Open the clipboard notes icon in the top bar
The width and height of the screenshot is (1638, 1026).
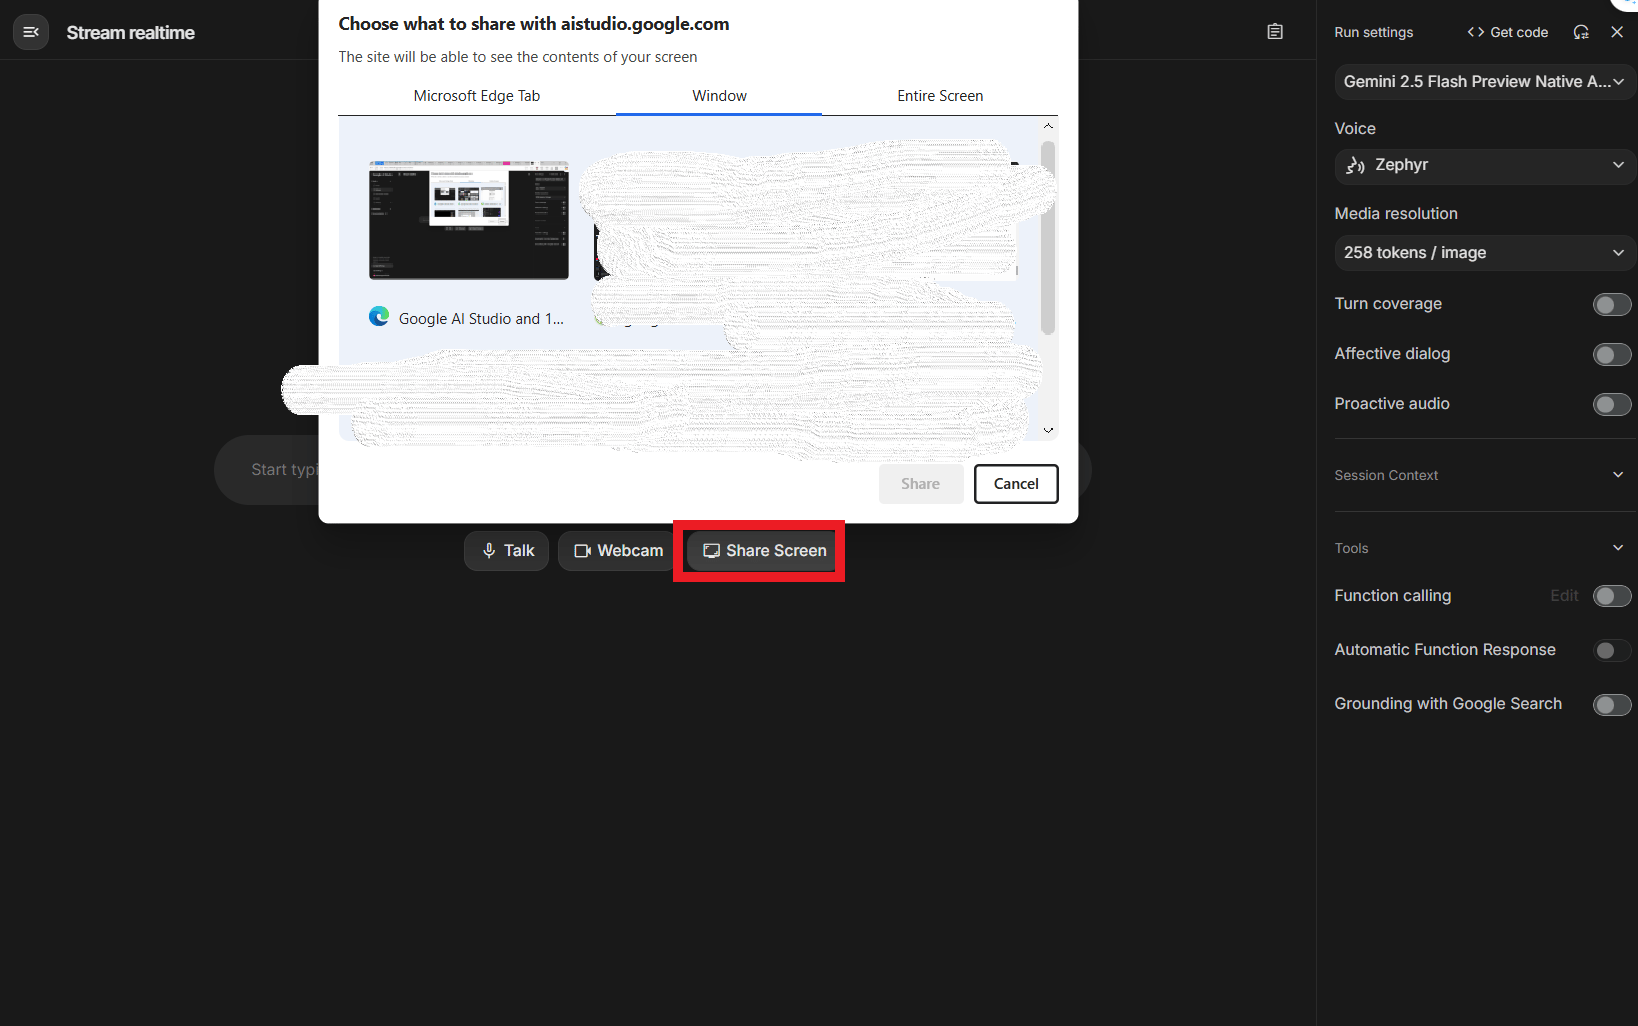[1275, 32]
